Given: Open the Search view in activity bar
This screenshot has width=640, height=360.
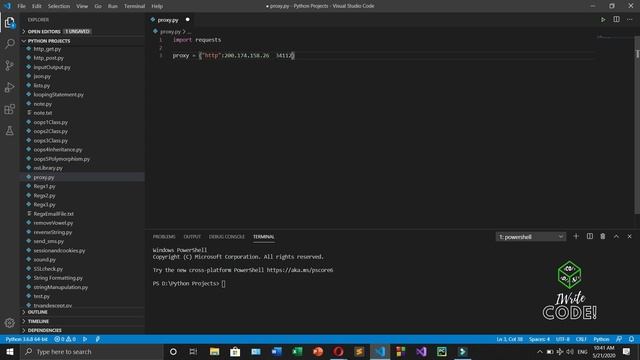Looking at the screenshot, I should click(x=9, y=44).
